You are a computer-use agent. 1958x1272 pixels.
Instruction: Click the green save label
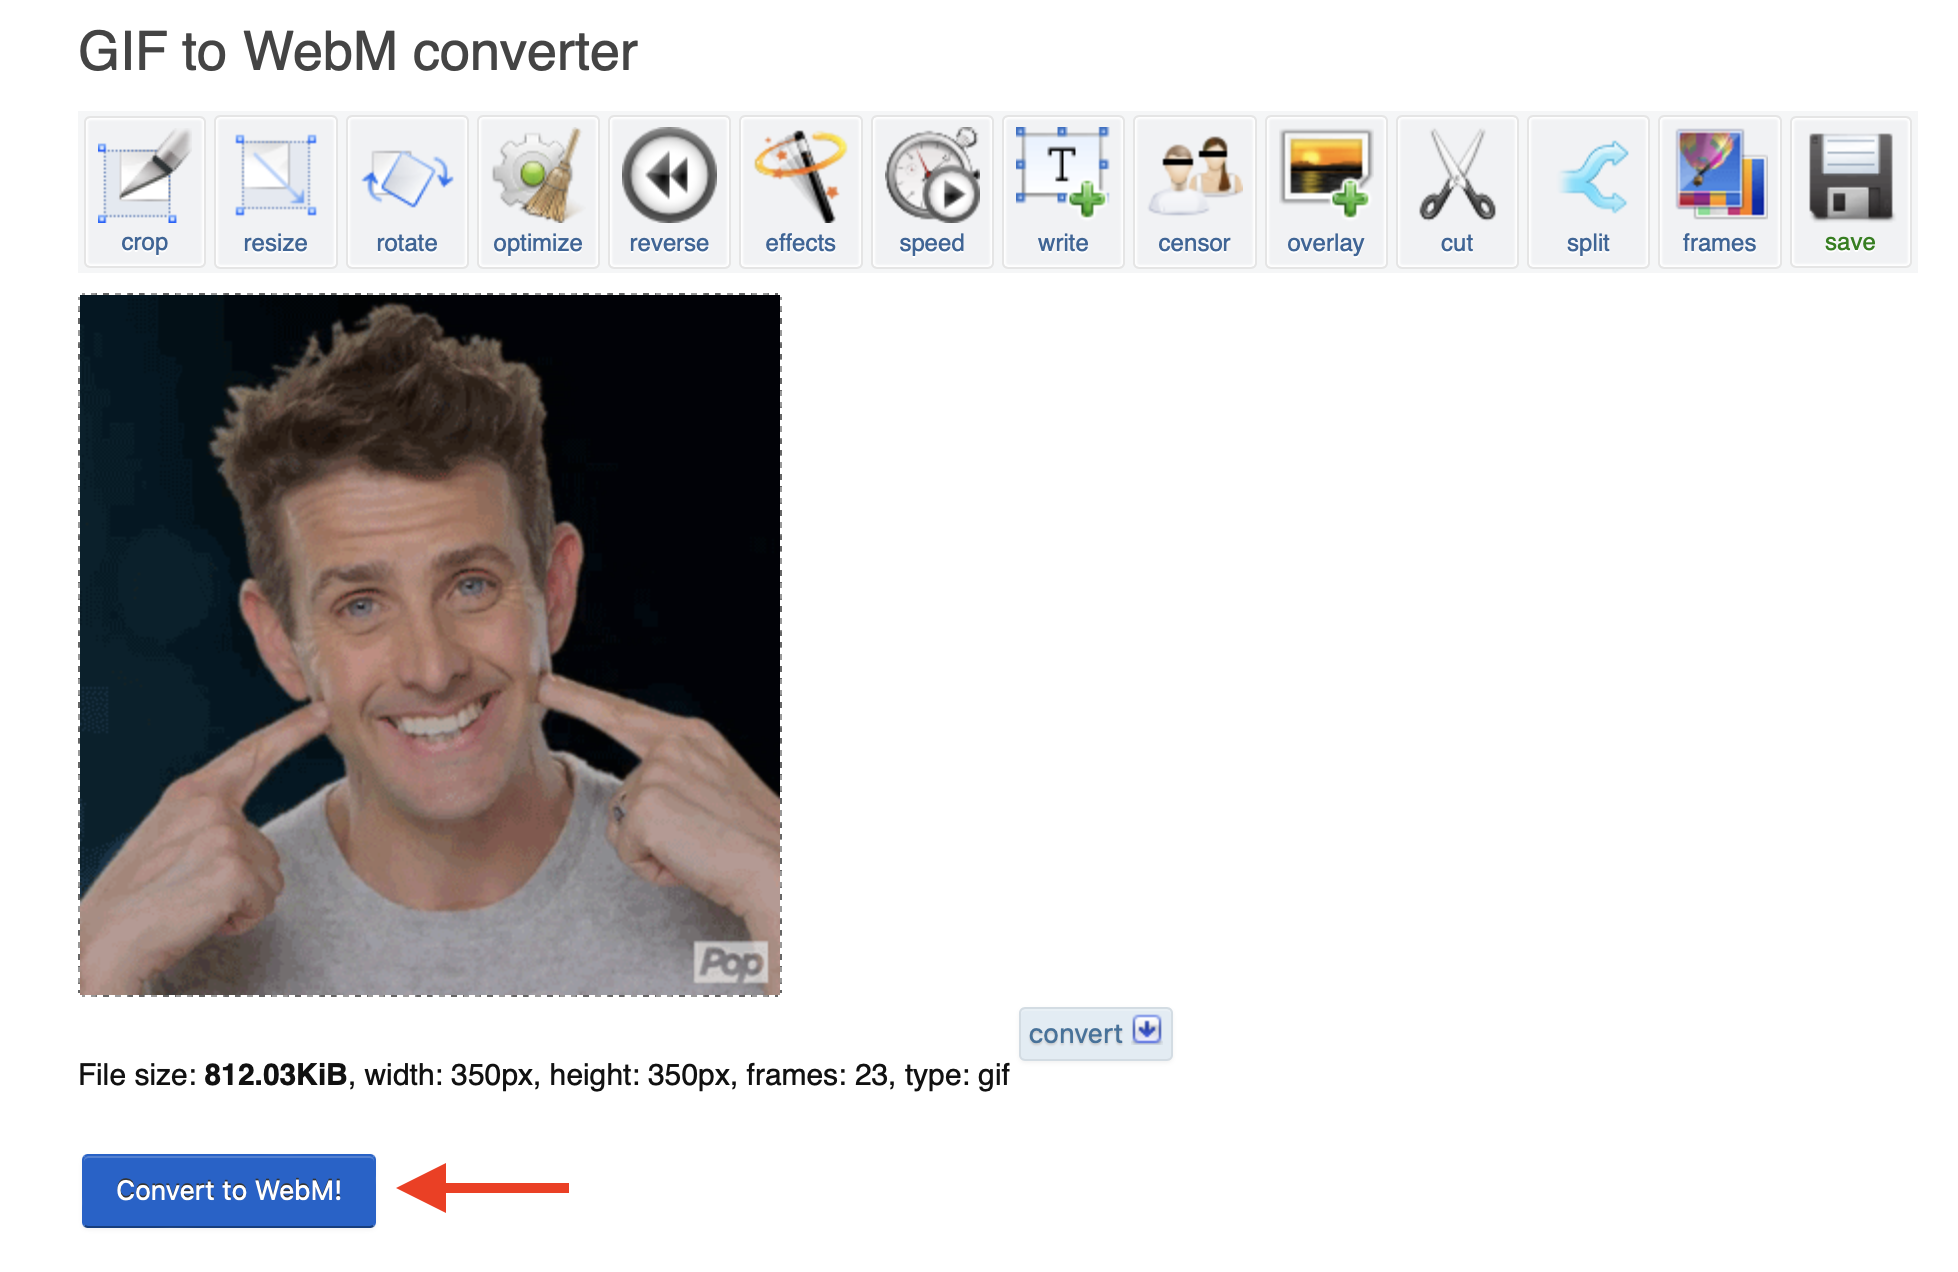point(1850,243)
